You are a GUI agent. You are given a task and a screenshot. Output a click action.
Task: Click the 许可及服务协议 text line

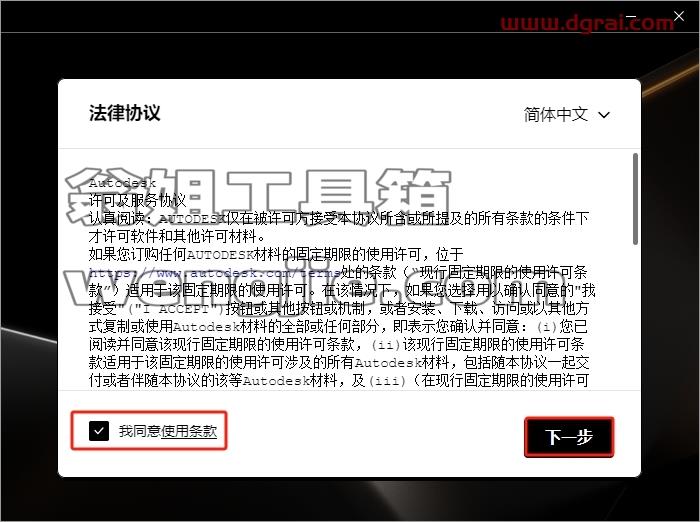click(x=137, y=200)
